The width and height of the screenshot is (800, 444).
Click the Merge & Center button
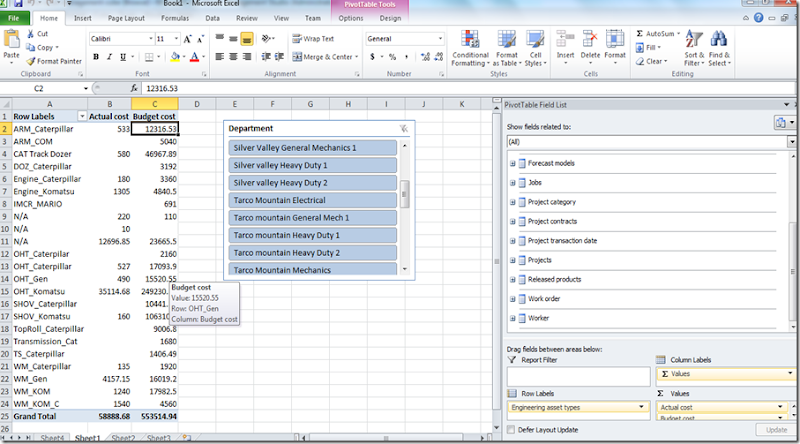(323, 57)
